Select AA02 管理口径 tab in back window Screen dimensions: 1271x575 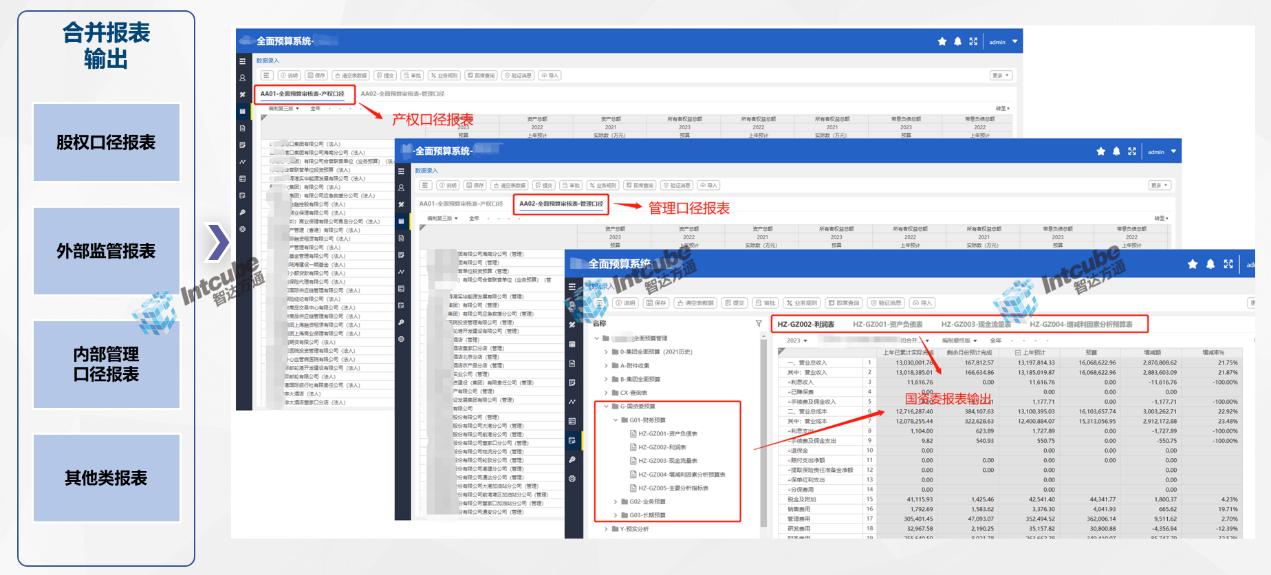point(403,94)
